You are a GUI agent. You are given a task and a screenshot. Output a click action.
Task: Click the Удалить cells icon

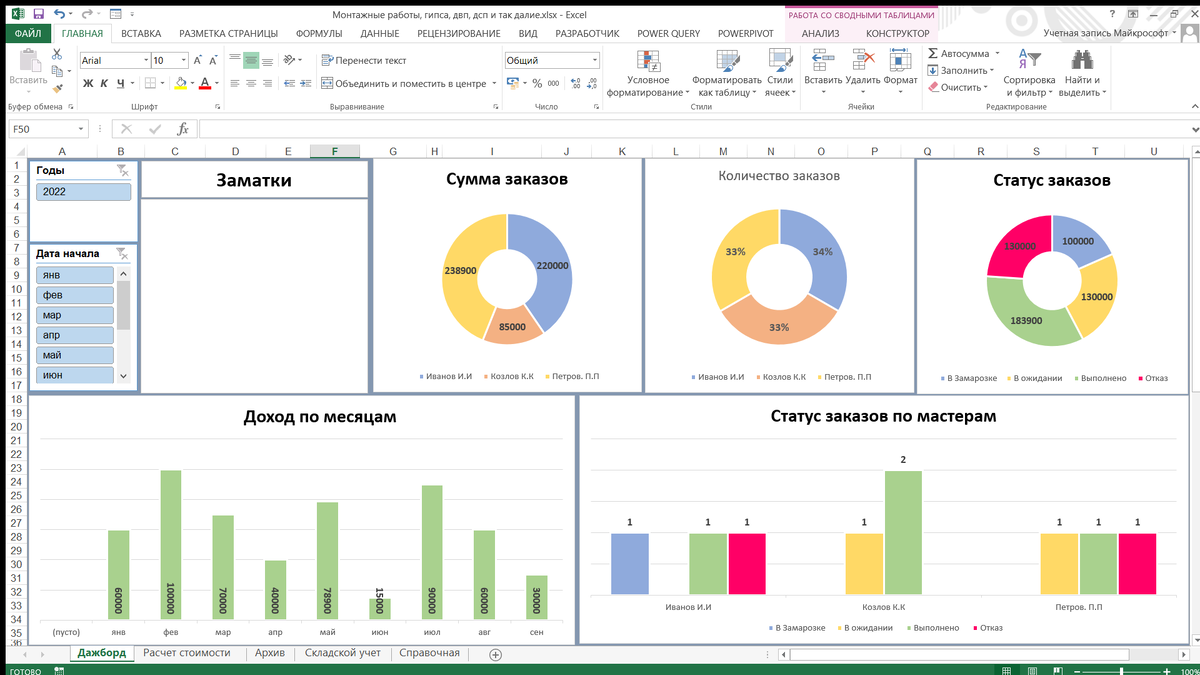(x=862, y=60)
